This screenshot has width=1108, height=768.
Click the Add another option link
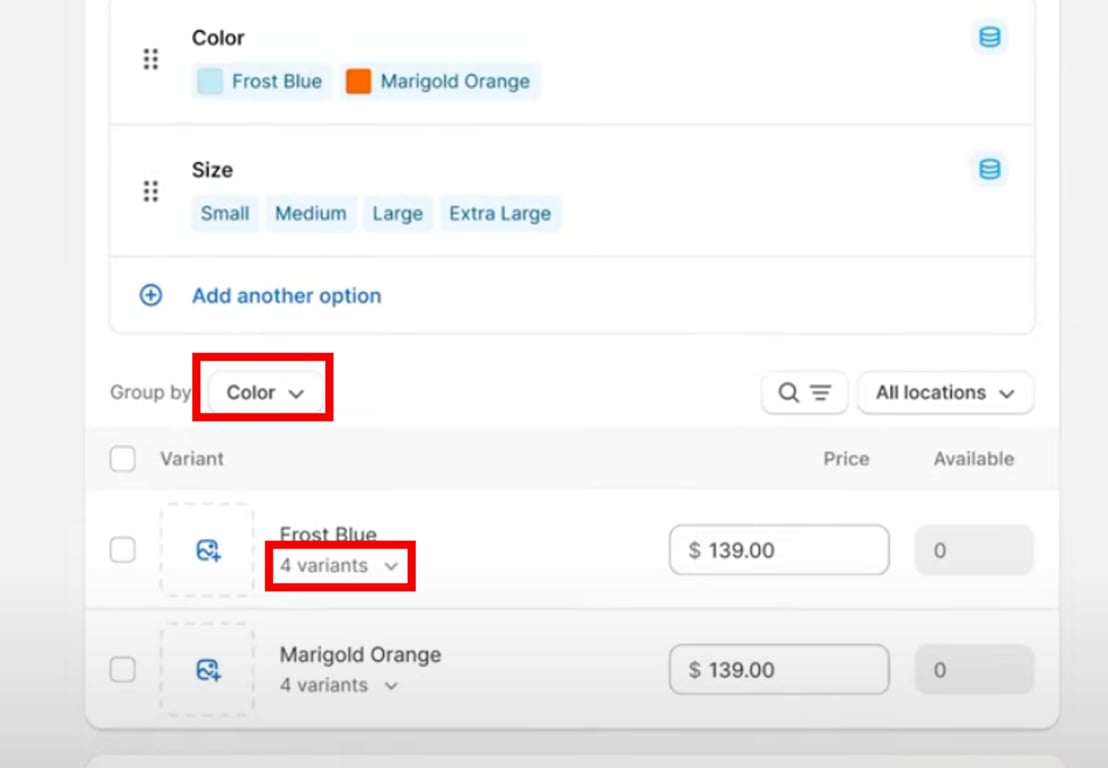point(286,296)
